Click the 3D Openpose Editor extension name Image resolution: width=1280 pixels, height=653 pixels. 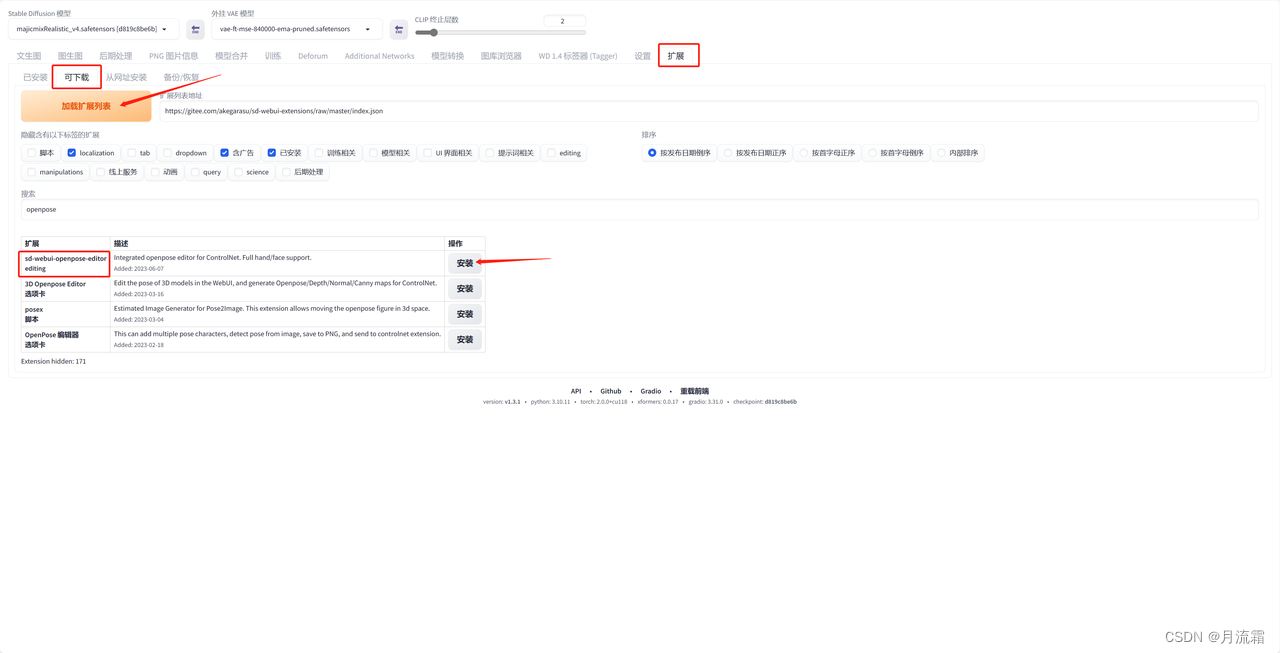coord(55,284)
